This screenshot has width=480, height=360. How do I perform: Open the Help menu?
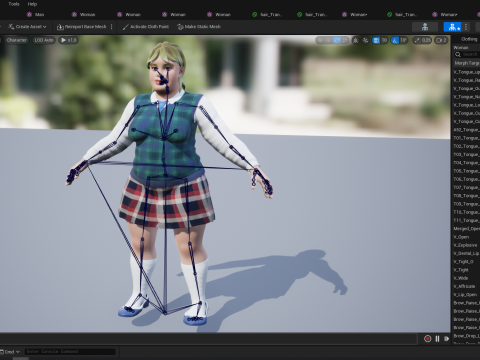pos(32,4)
